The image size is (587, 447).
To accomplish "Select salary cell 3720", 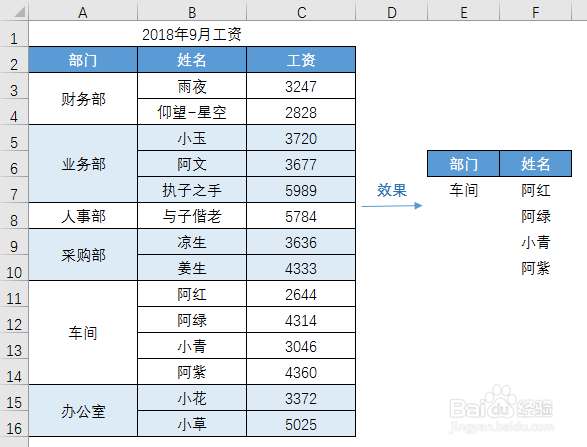I will [x=301, y=138].
